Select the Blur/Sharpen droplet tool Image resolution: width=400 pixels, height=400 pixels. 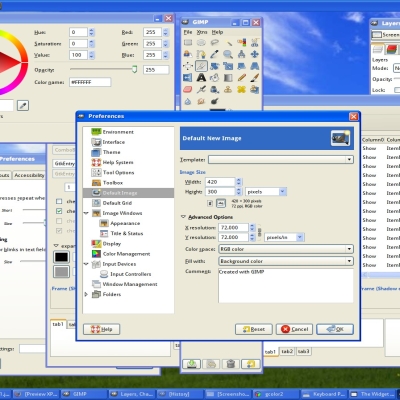pyautogui.click(x=188, y=101)
